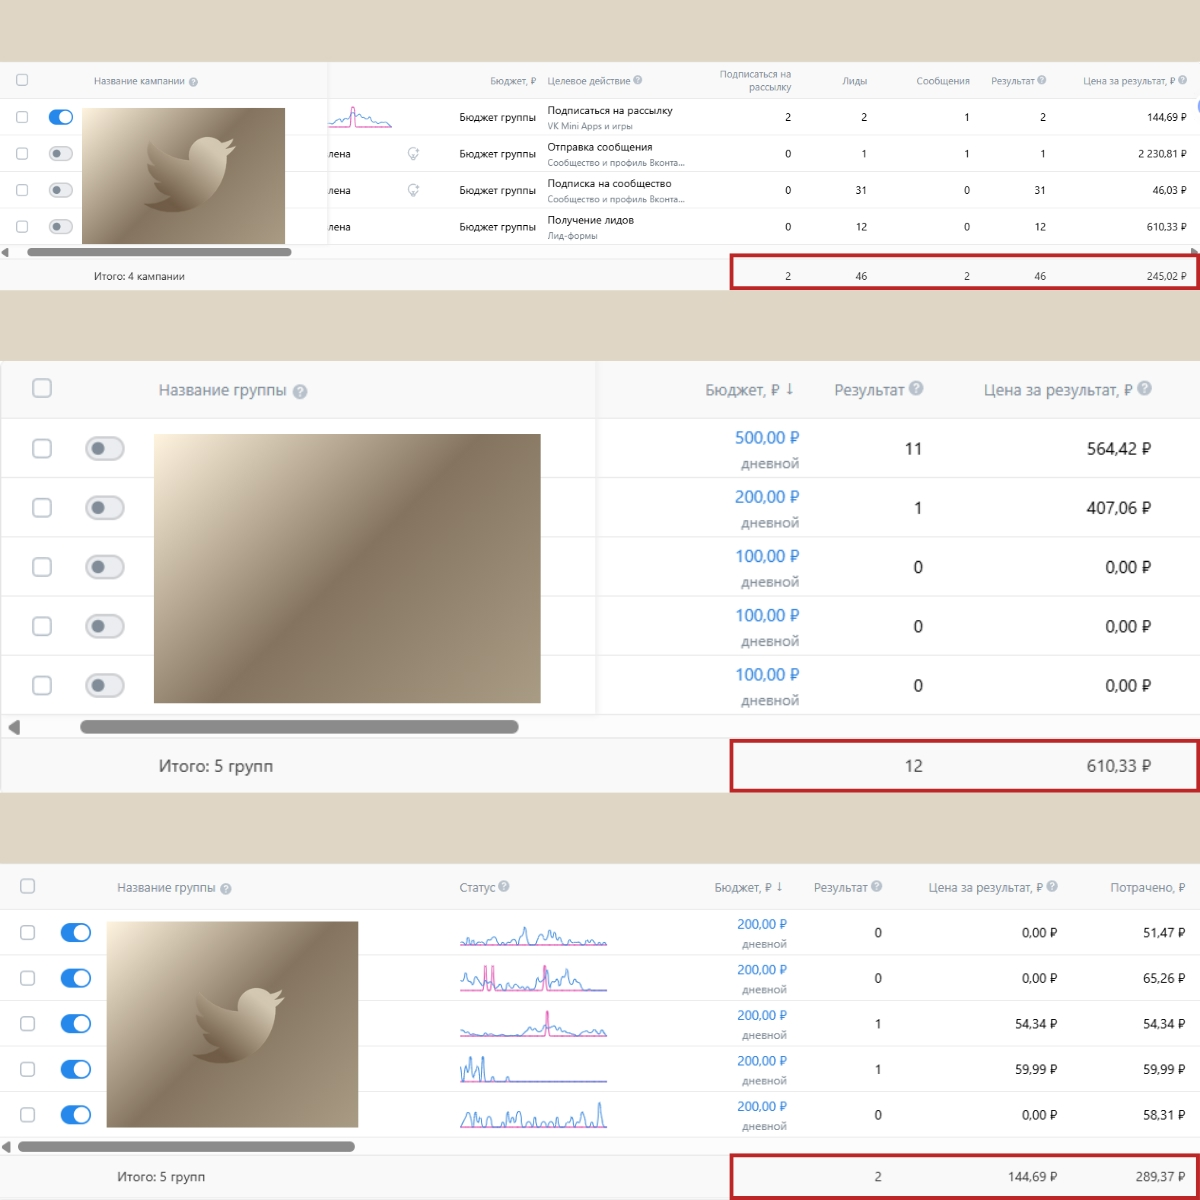
Task: Enable toggle for group with 500,00 ₽ budget
Action: [105, 448]
